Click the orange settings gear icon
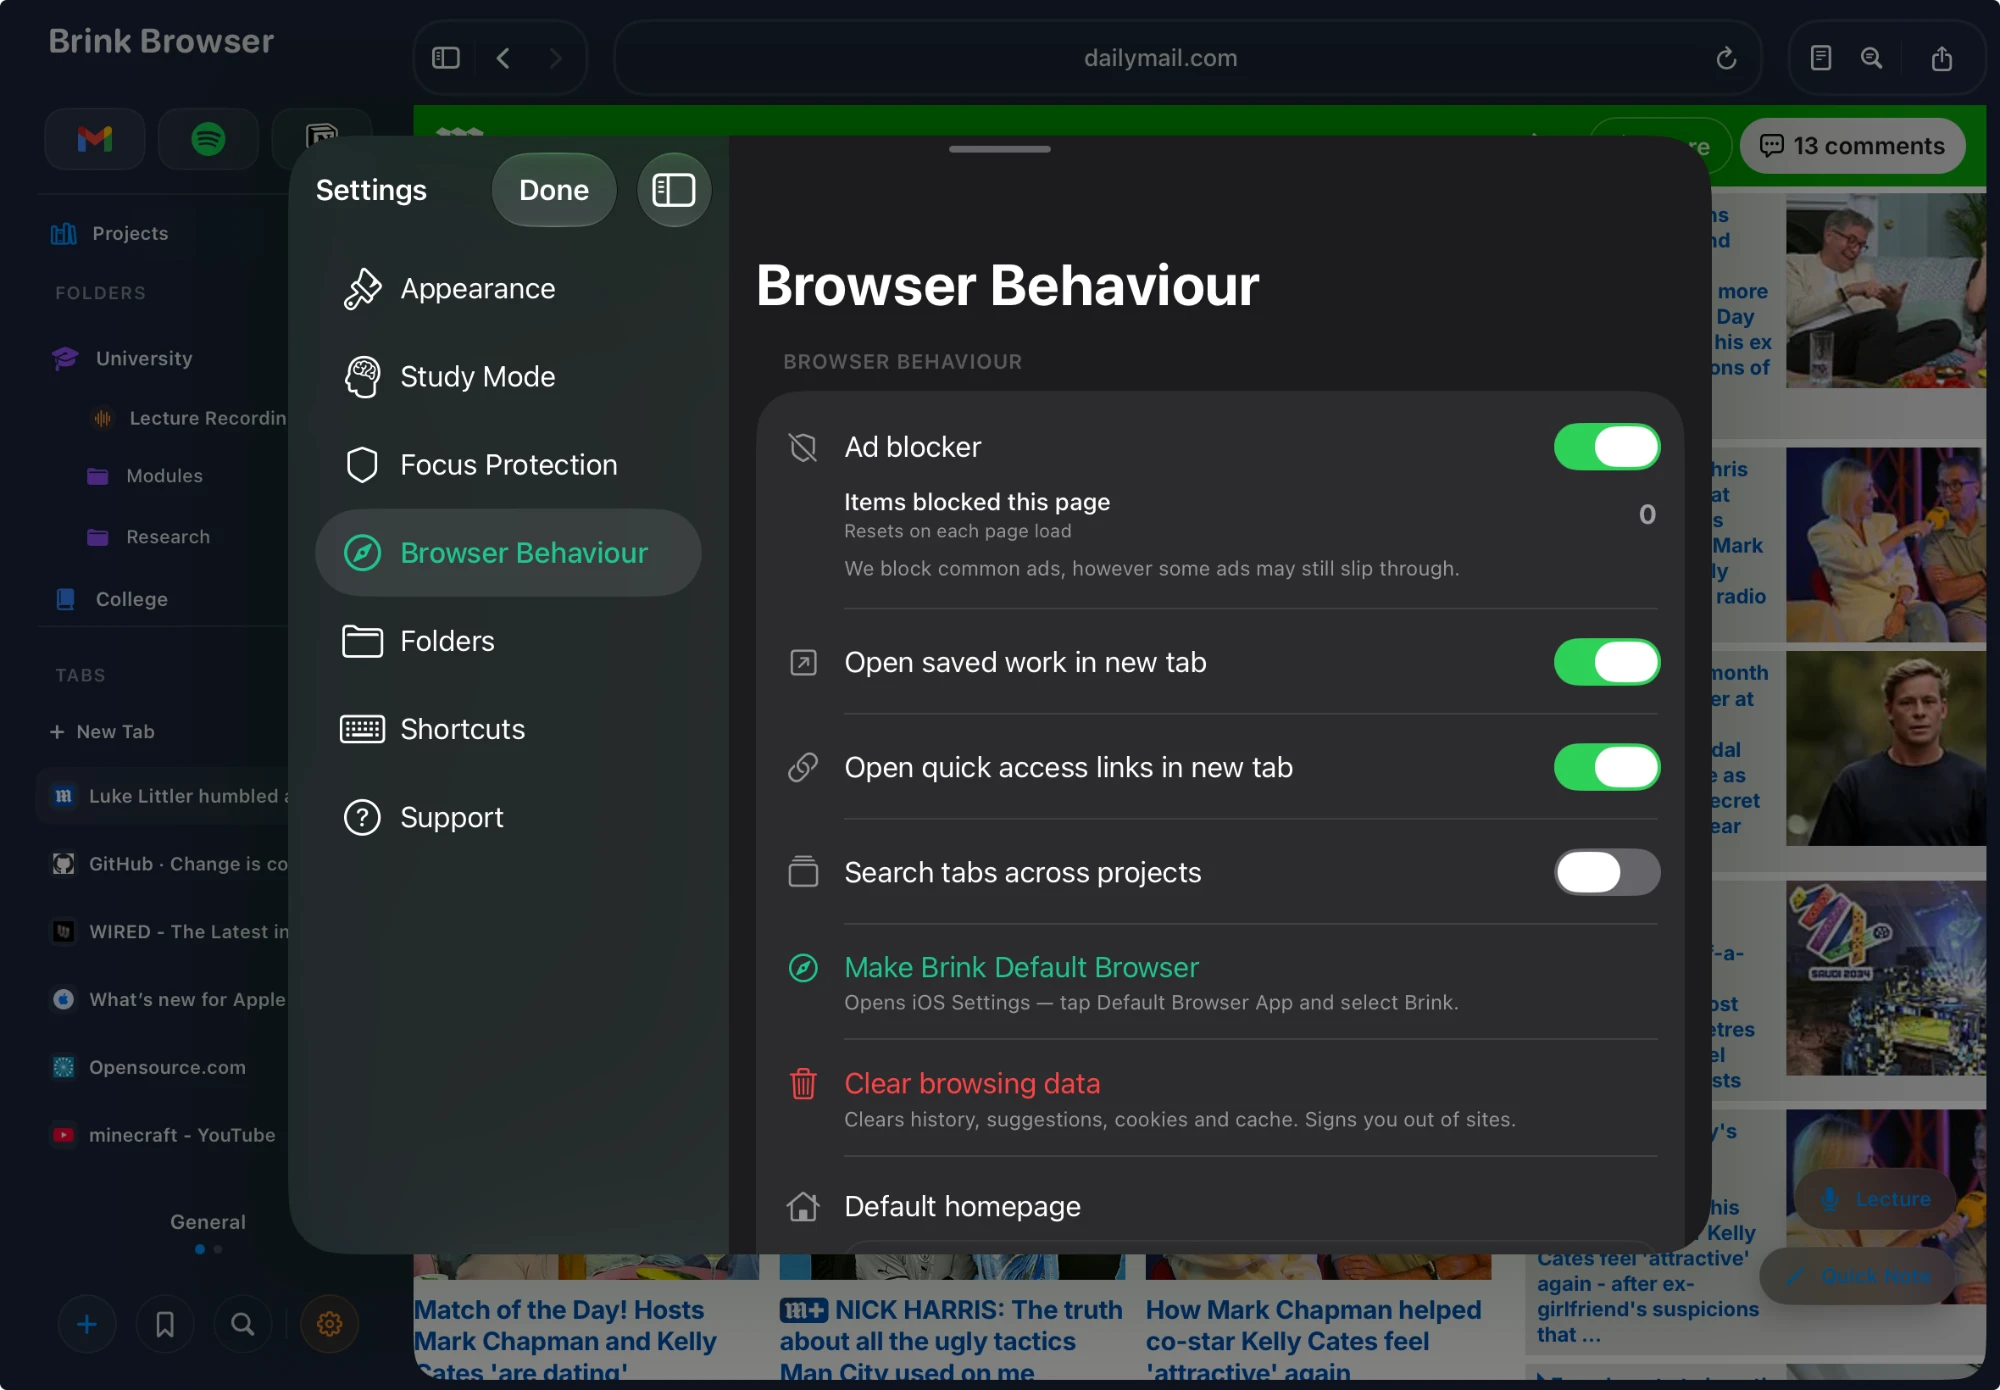Screen dimensions: 2000x1390 point(329,1324)
